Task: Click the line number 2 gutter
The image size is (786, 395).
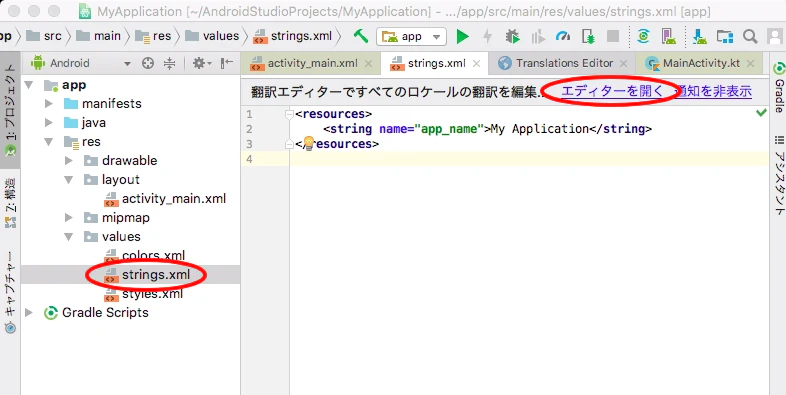Action: point(250,129)
